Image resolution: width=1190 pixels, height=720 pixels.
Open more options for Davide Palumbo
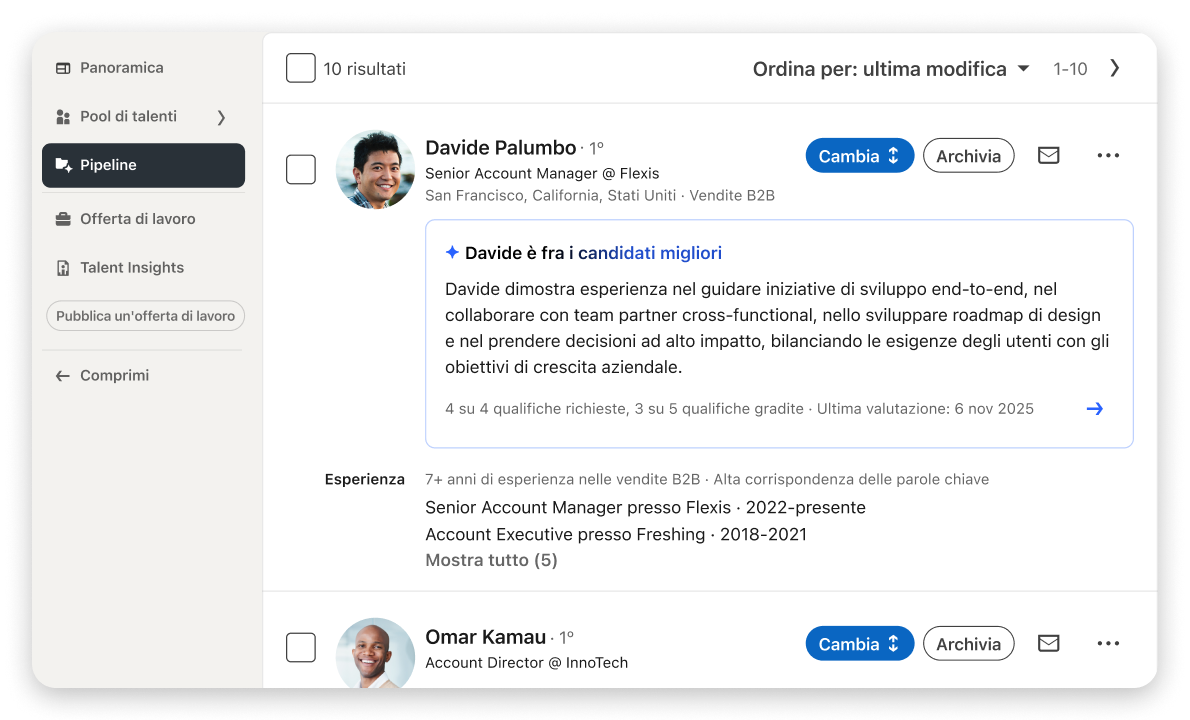(1108, 156)
